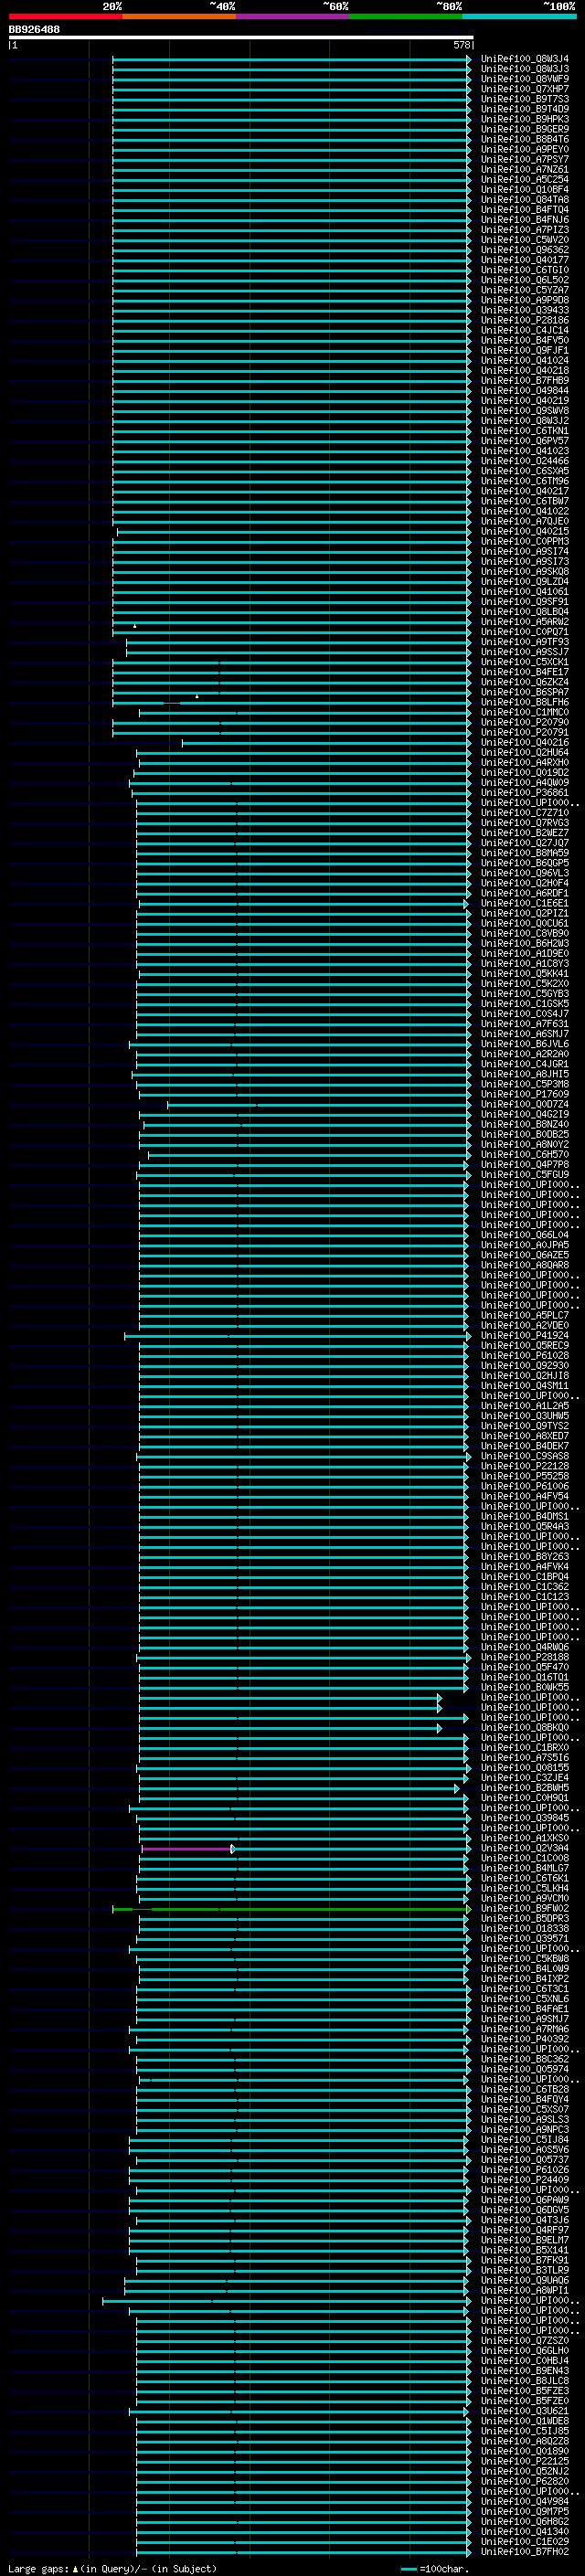Select subject label UniRef100_O18338
The width and height of the screenshot is (585, 2576).
(x=525, y=1929)
